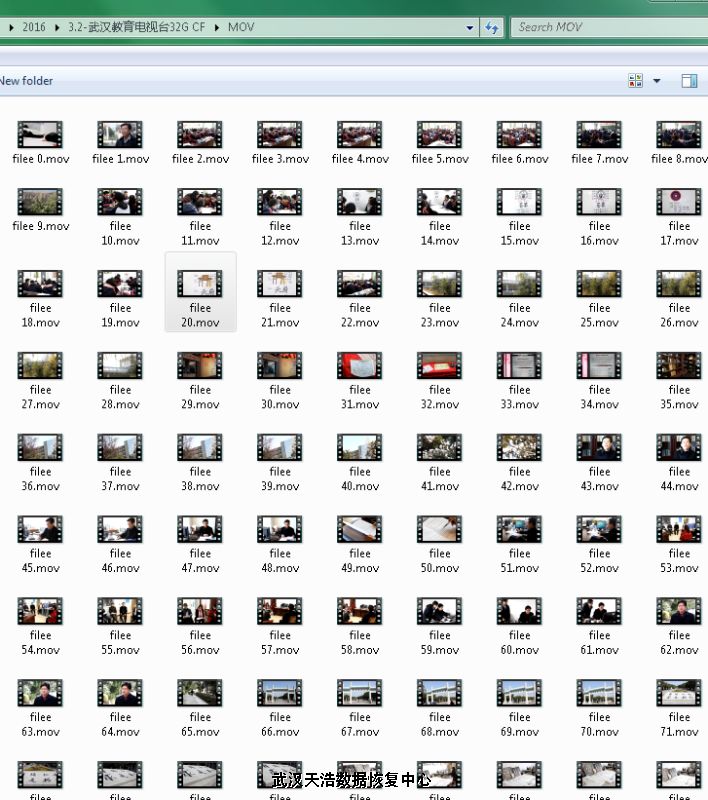708x800 pixels.
Task: Select the filee 49.mov file icon
Action: tap(360, 530)
